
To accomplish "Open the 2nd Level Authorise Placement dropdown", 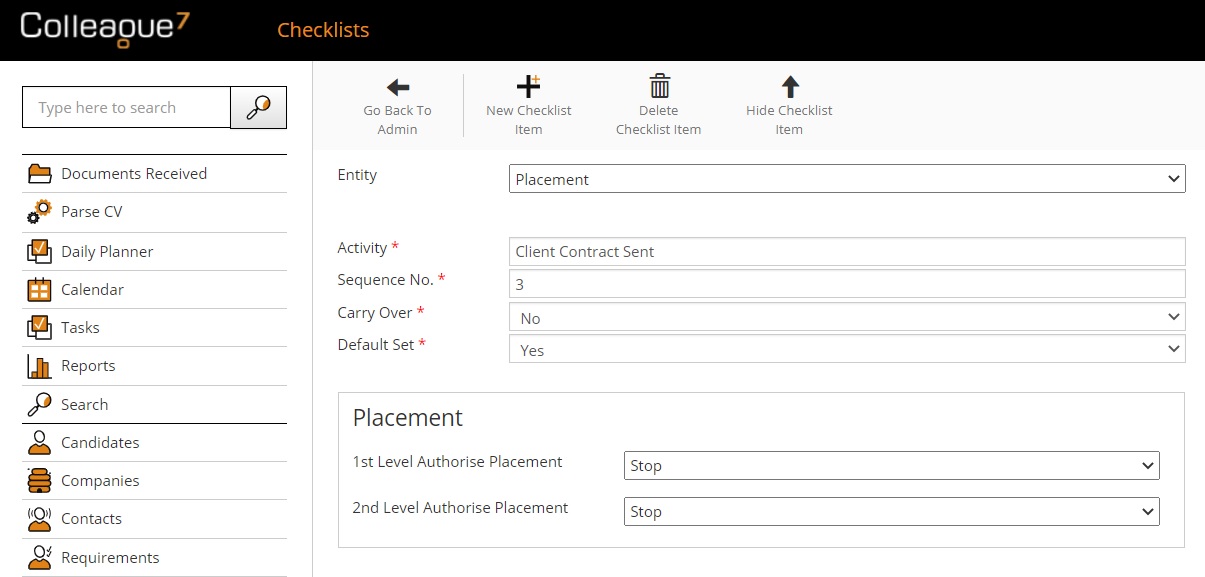I will tap(891, 512).
